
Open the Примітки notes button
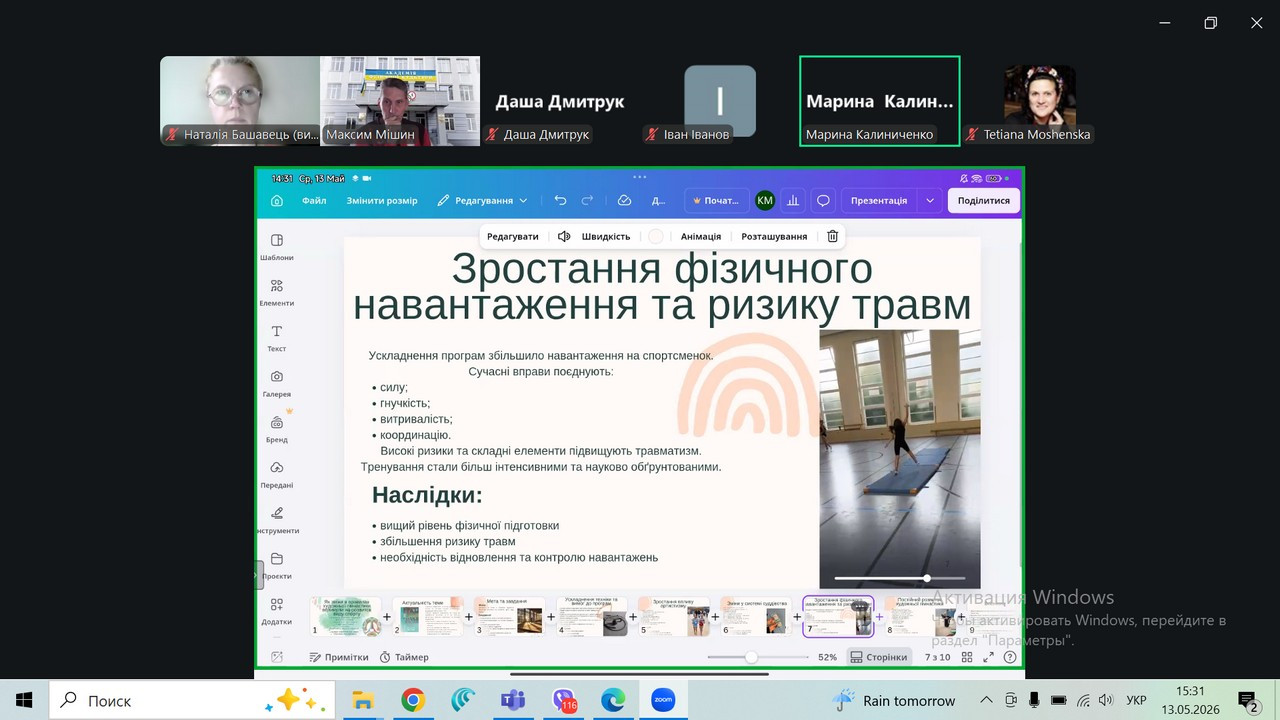coord(339,657)
